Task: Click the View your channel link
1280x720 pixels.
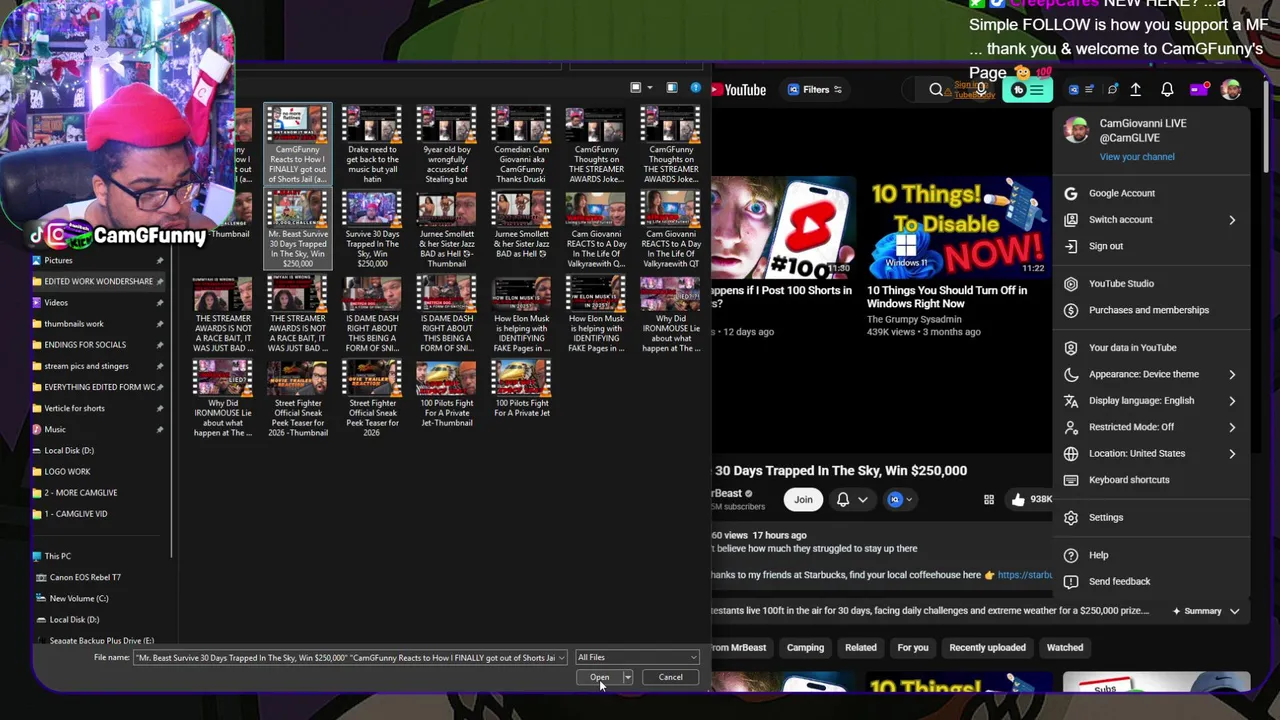Action: [1137, 157]
